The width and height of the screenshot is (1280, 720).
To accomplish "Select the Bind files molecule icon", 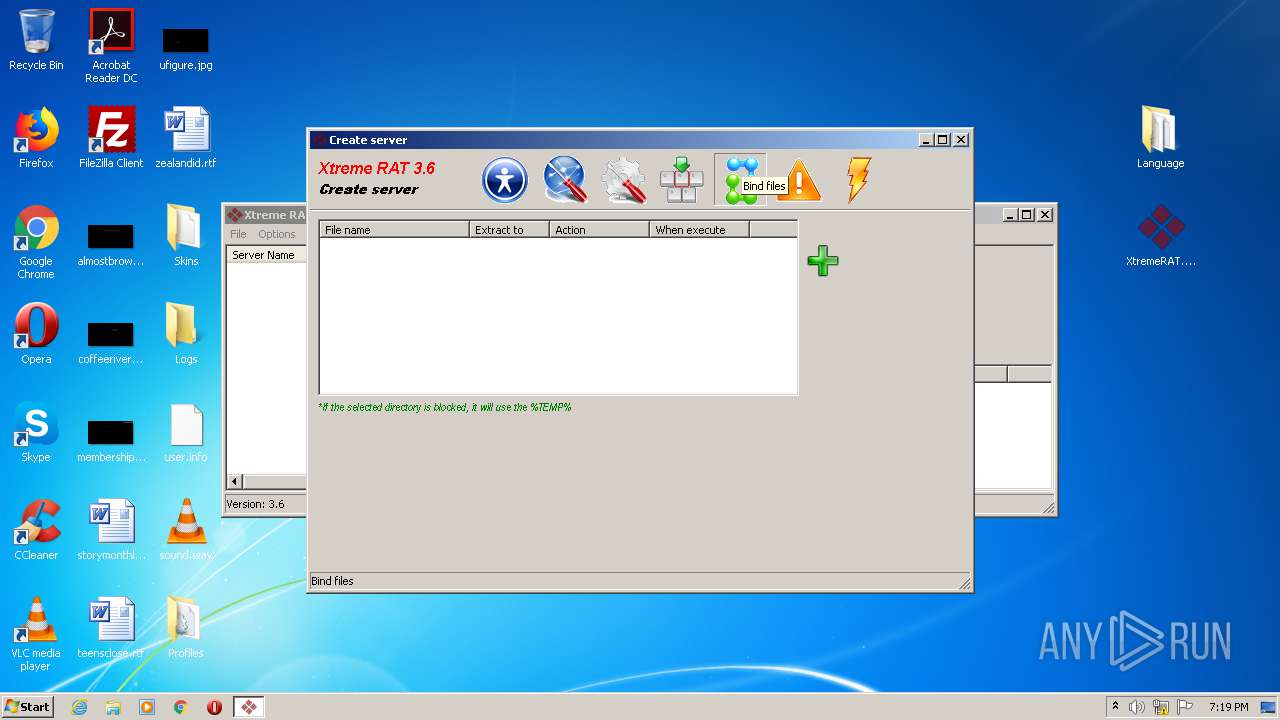I will pyautogui.click(x=740, y=180).
